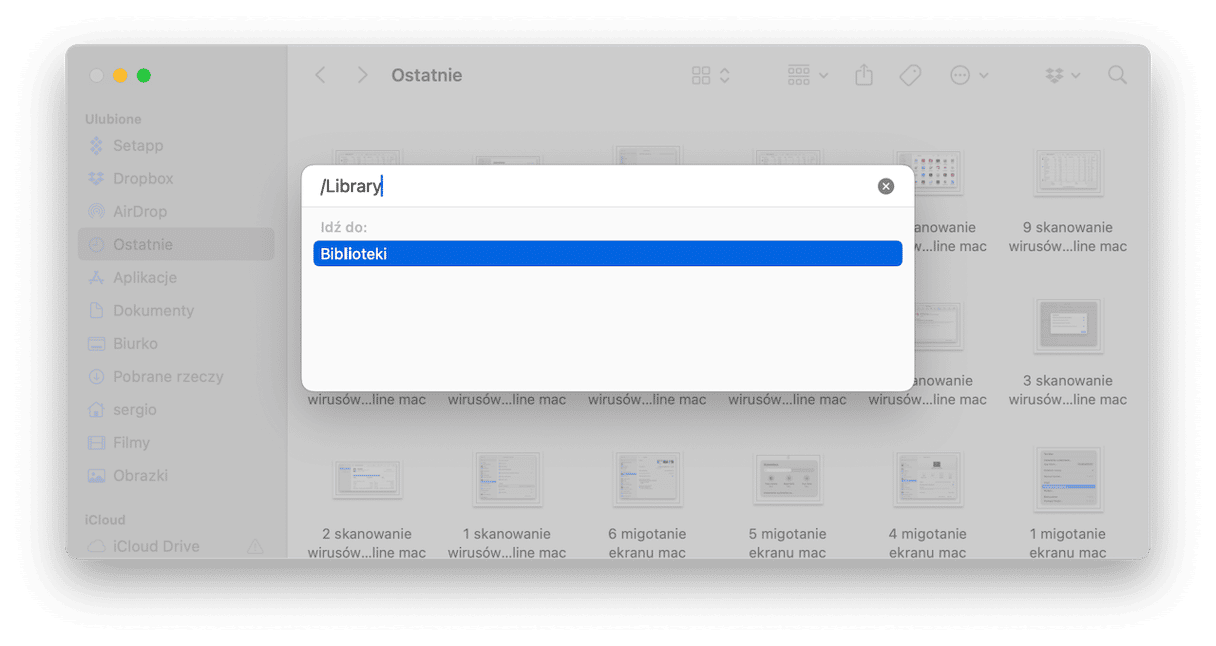Click the iCloud Drive warning icon
This screenshot has width=1216, height=646.
[255, 546]
